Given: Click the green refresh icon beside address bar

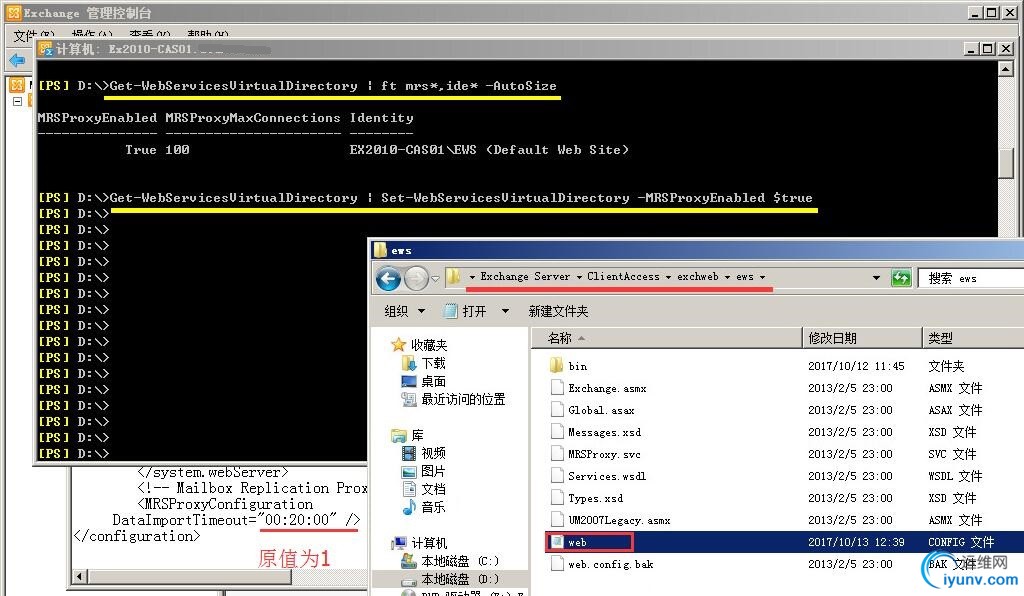Looking at the screenshot, I should point(901,279).
